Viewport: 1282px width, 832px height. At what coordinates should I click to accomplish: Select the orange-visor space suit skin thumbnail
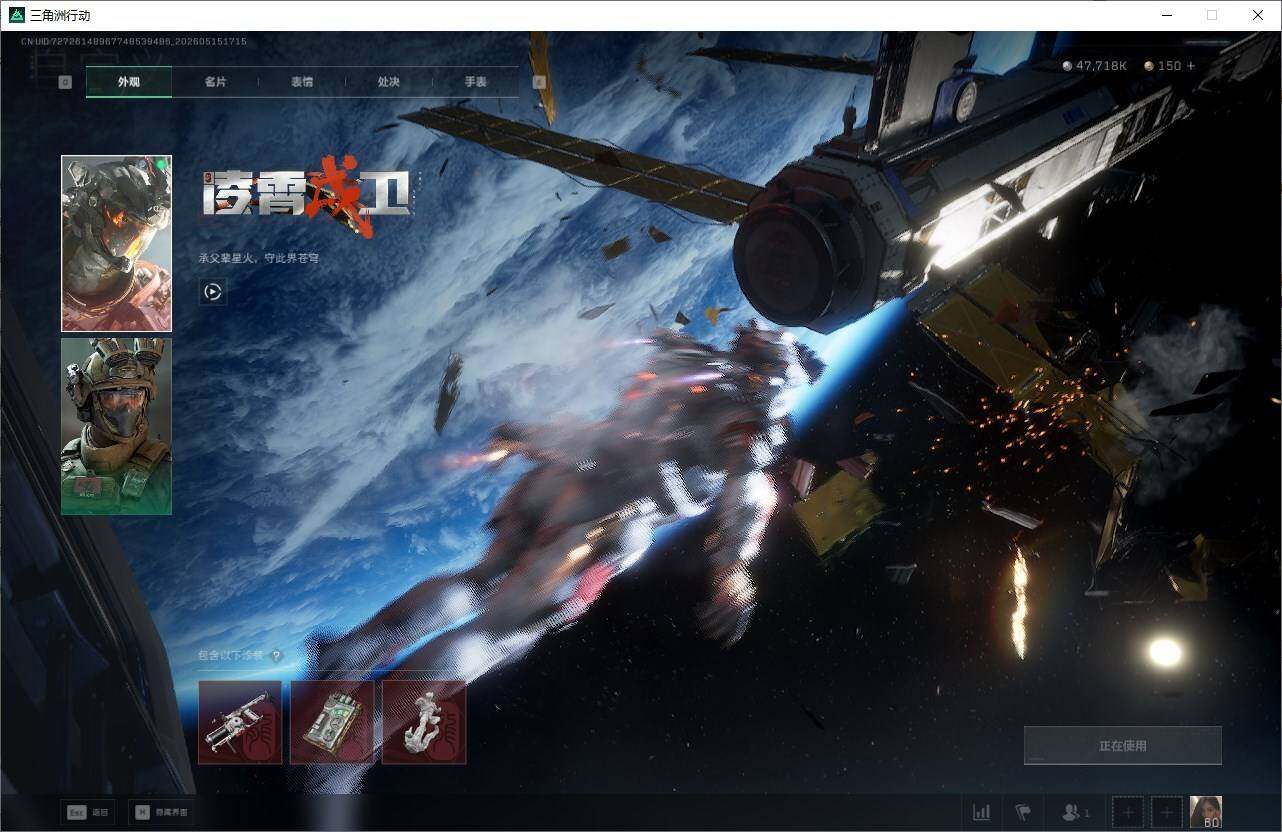click(x=116, y=243)
